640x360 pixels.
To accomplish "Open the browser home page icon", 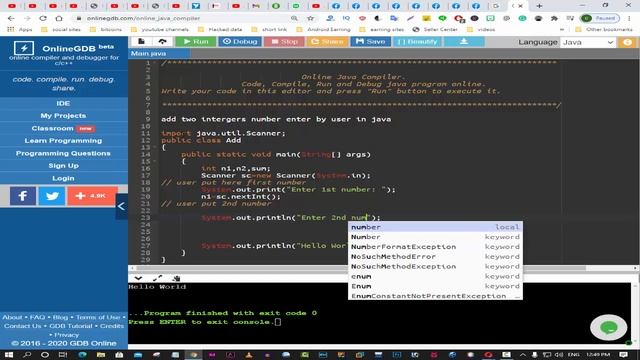I will coord(59,18).
